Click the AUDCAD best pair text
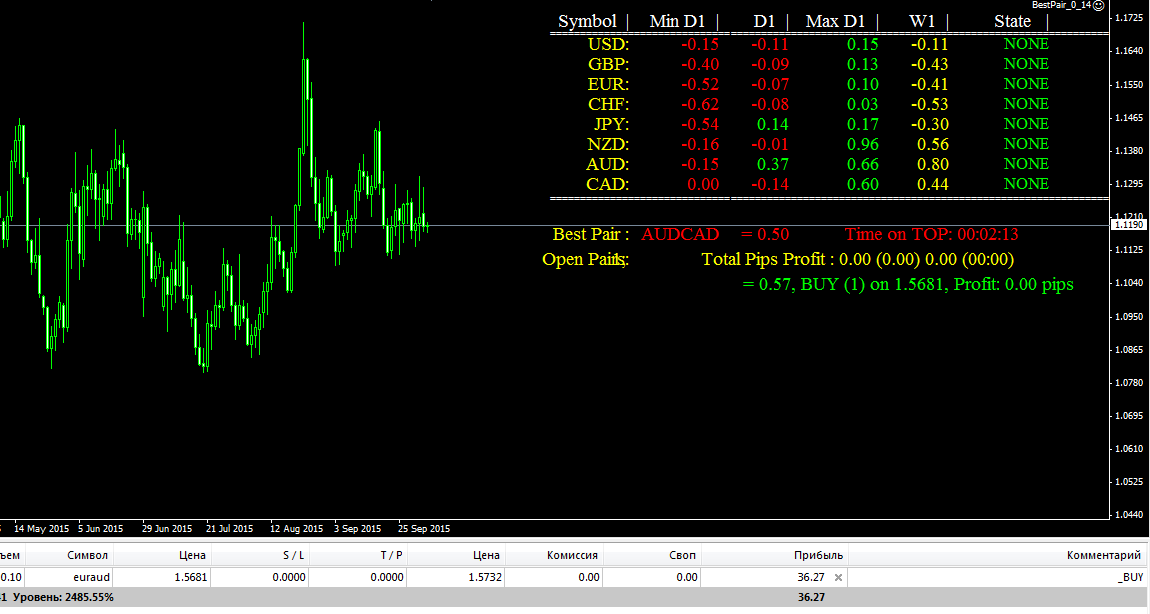1150x614 pixels. pos(680,234)
